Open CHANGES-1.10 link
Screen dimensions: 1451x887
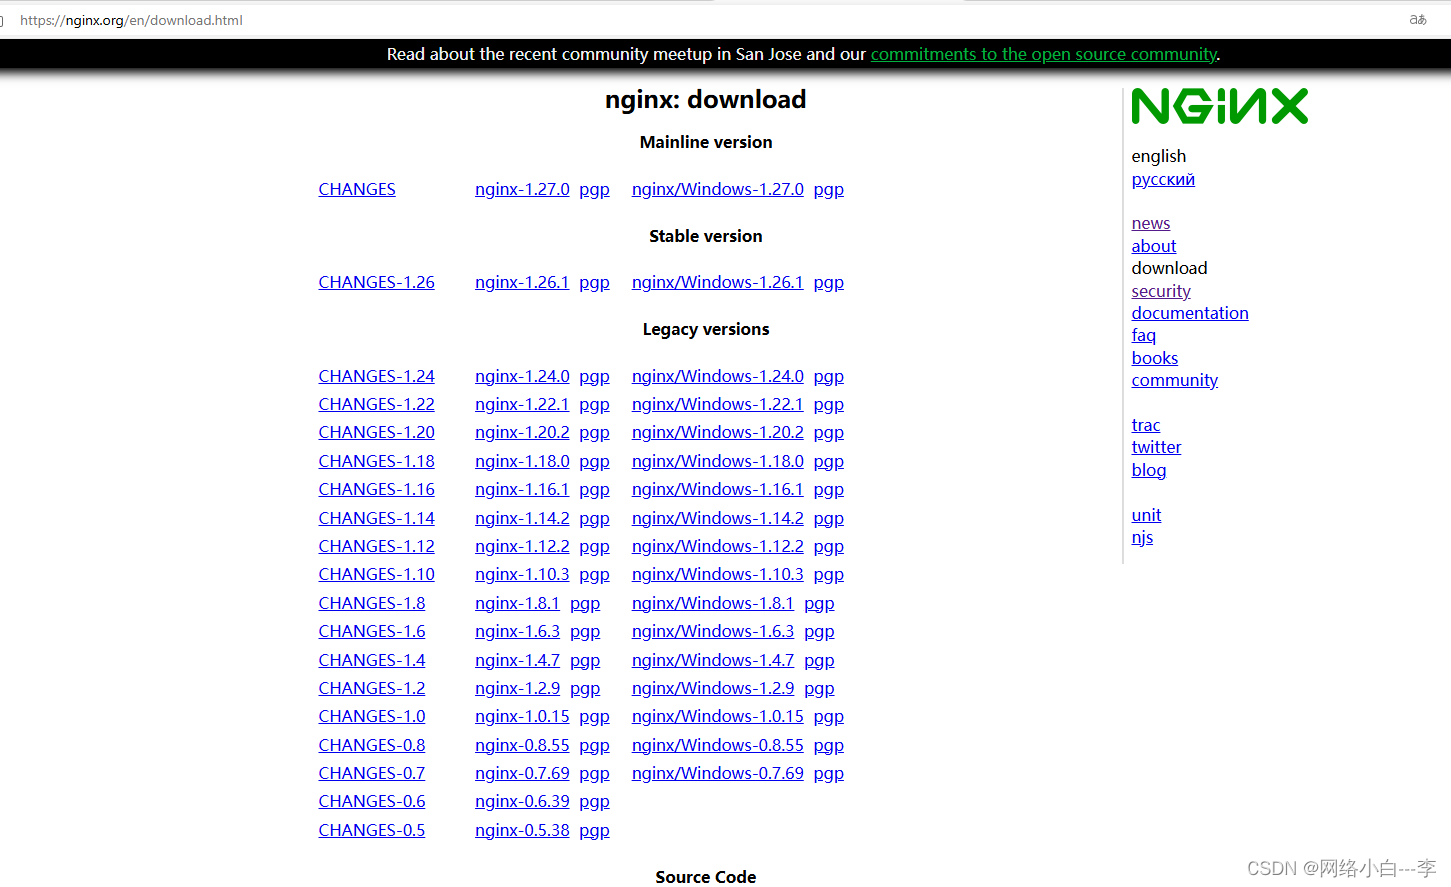click(376, 574)
